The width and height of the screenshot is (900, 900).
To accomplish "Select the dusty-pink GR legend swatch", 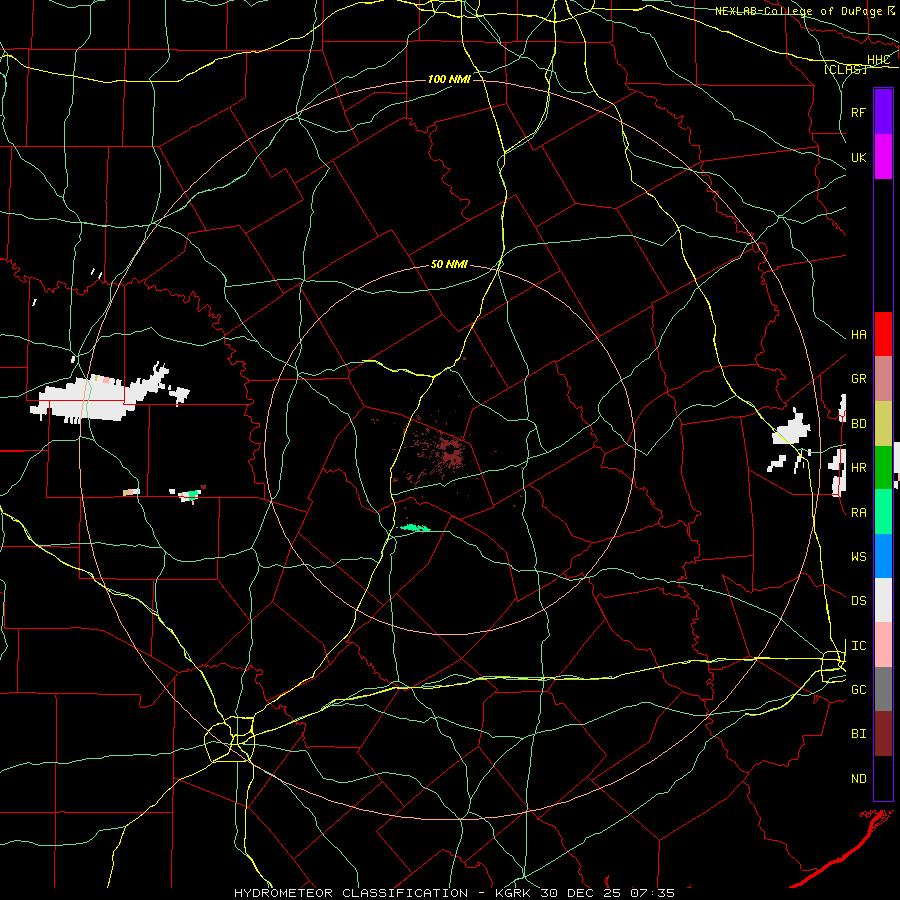I will pos(883,379).
